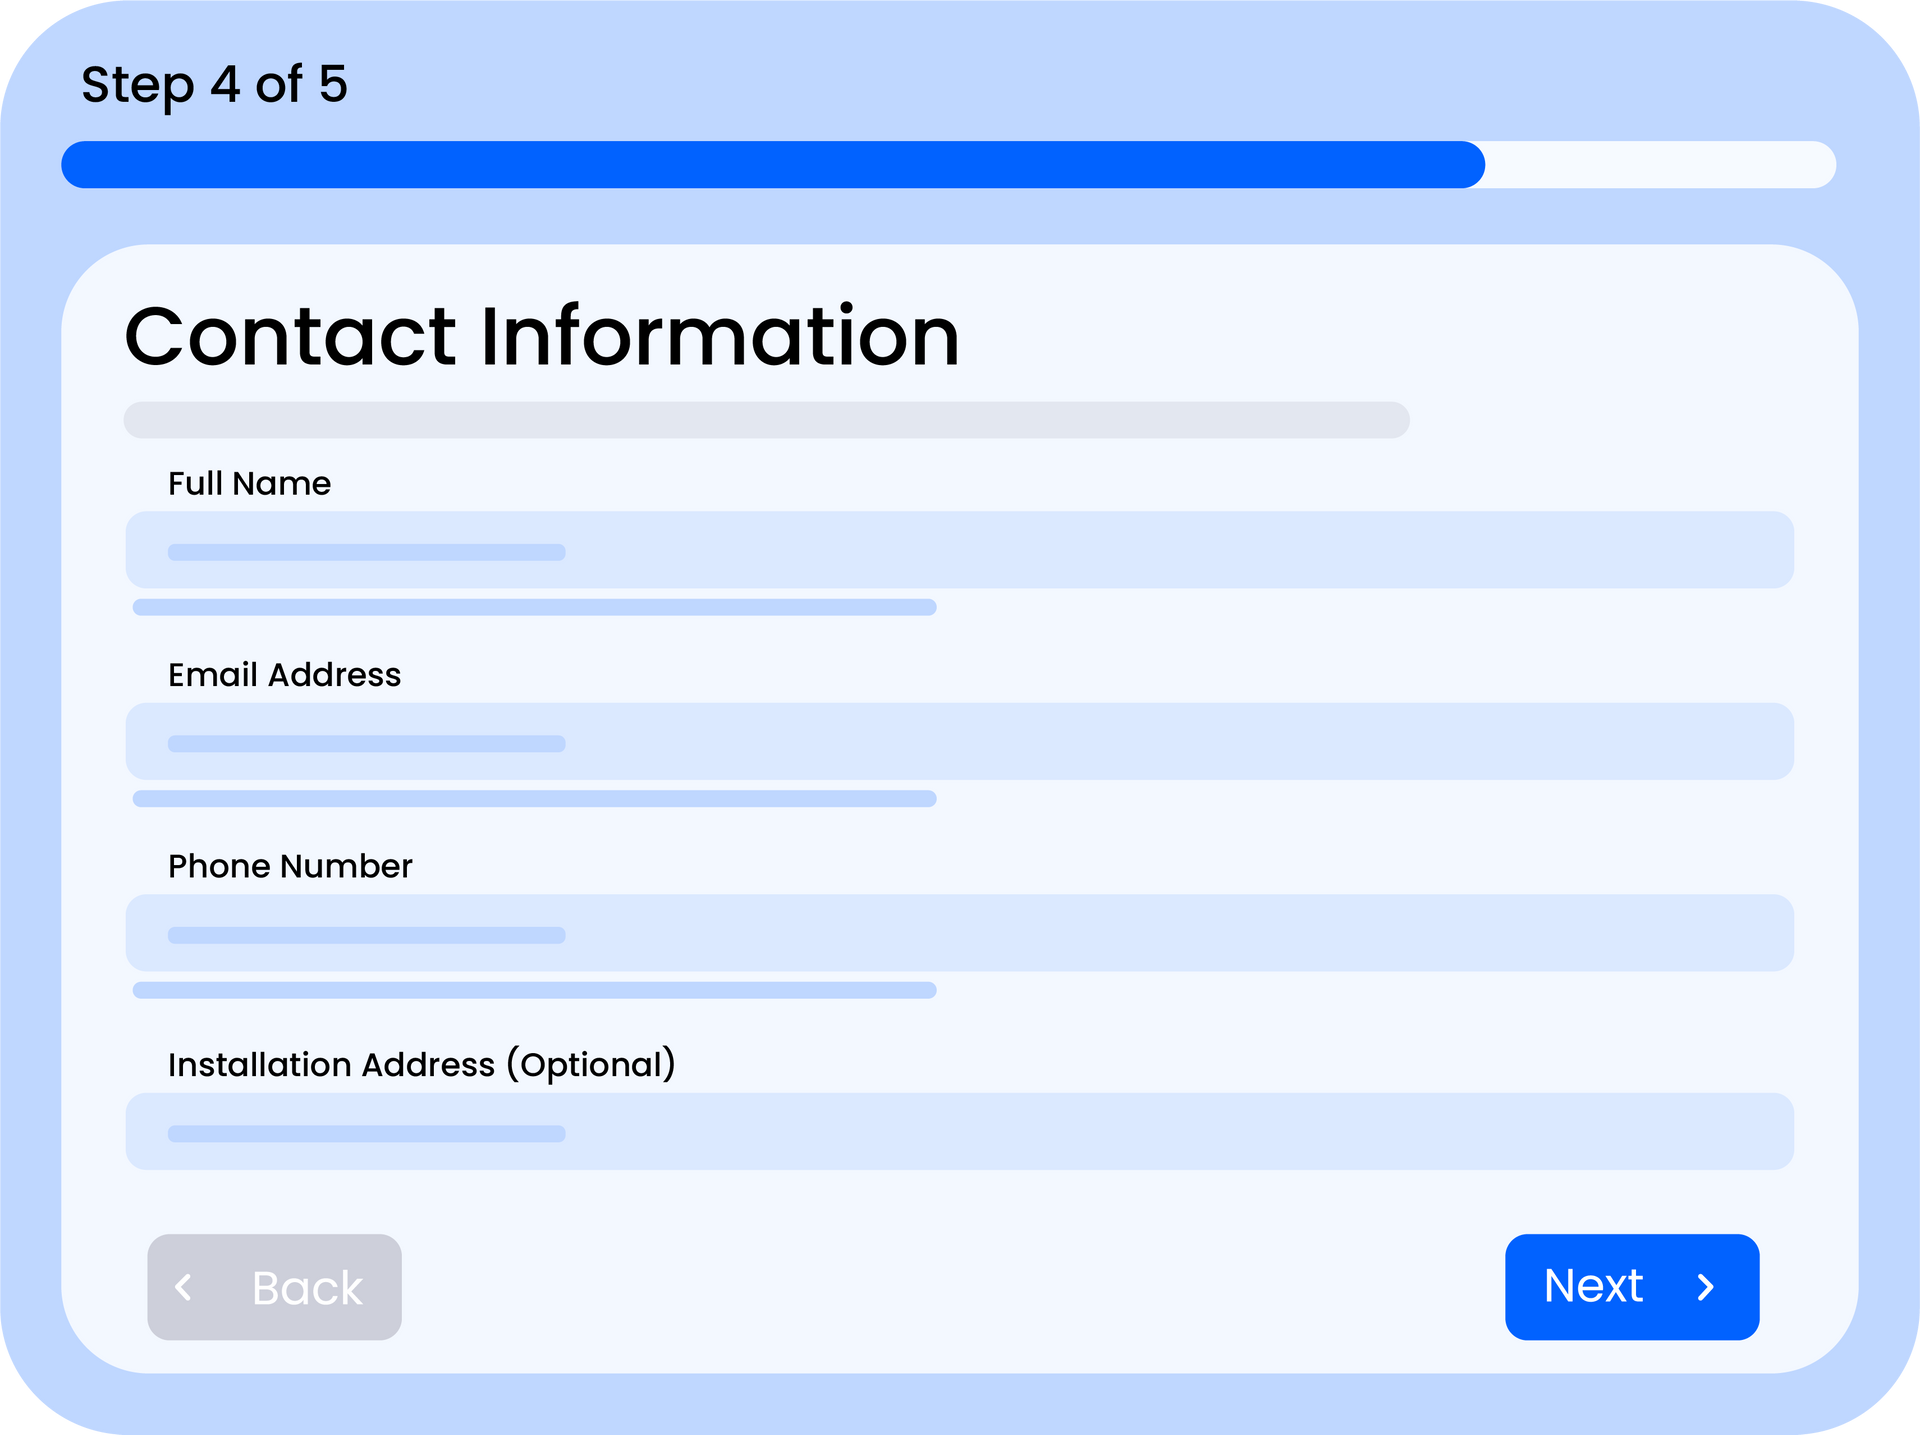Image resolution: width=1920 pixels, height=1435 pixels.
Task: Click the Installation Address (Optional) label
Action: pyautogui.click(x=421, y=1065)
